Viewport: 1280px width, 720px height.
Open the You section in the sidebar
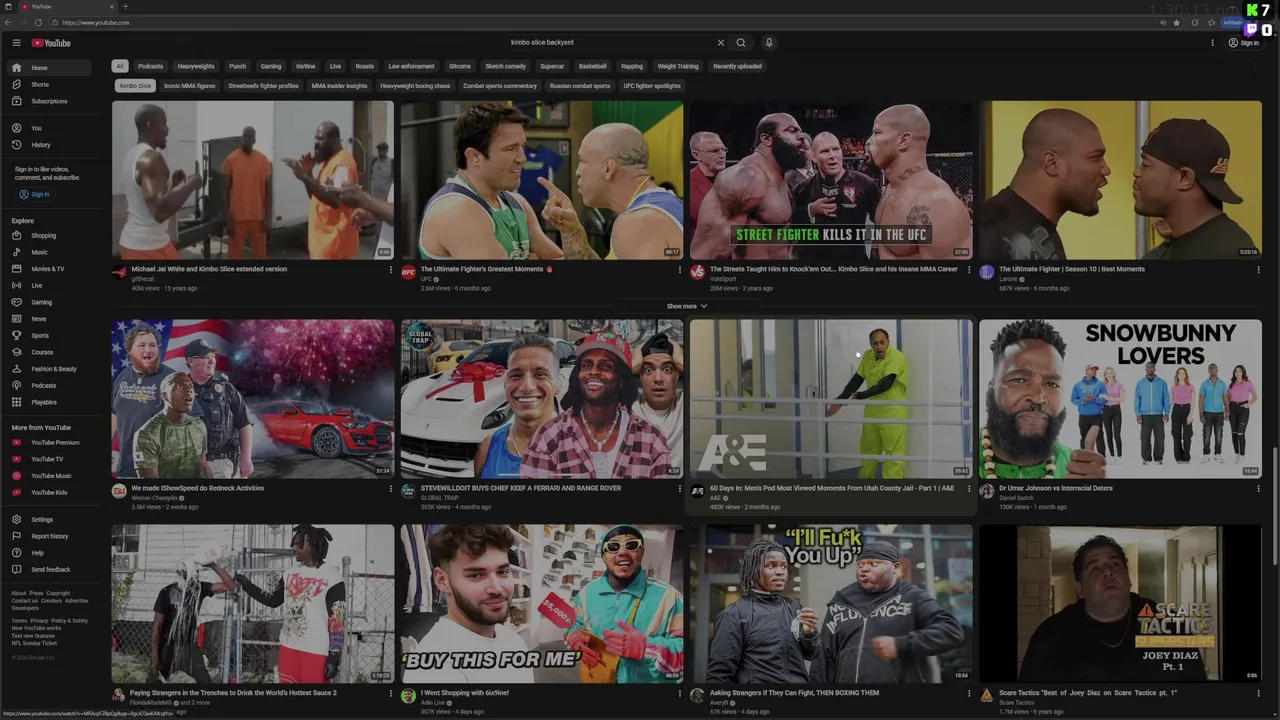pyautogui.click(x=51, y=128)
